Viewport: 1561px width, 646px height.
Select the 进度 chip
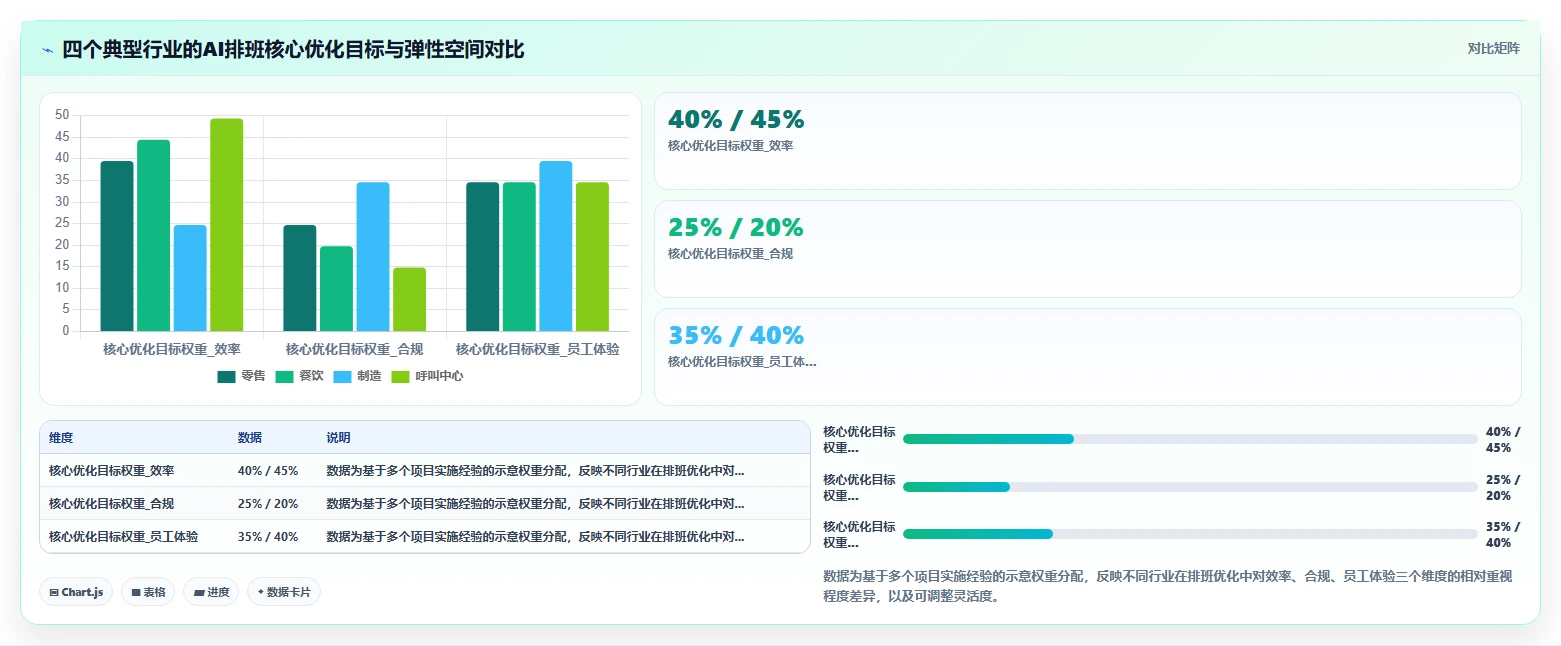(211, 592)
